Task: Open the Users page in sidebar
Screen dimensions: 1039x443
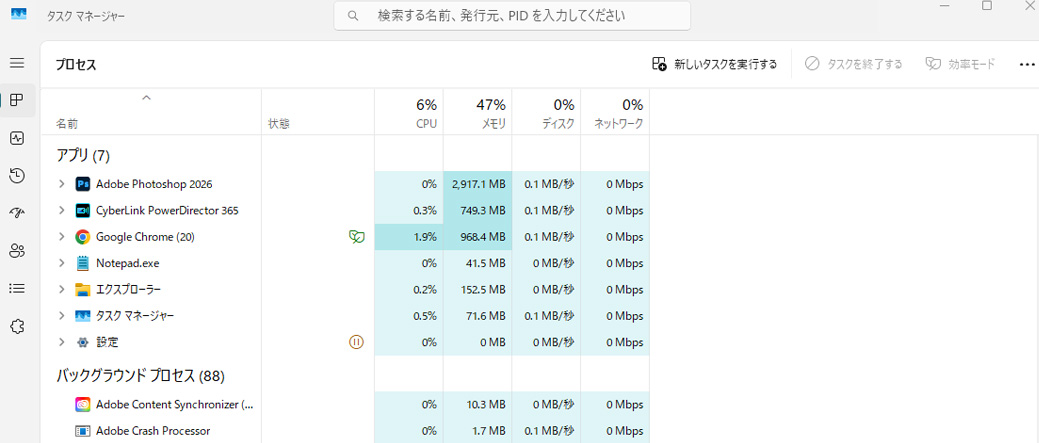Action: pos(17,251)
